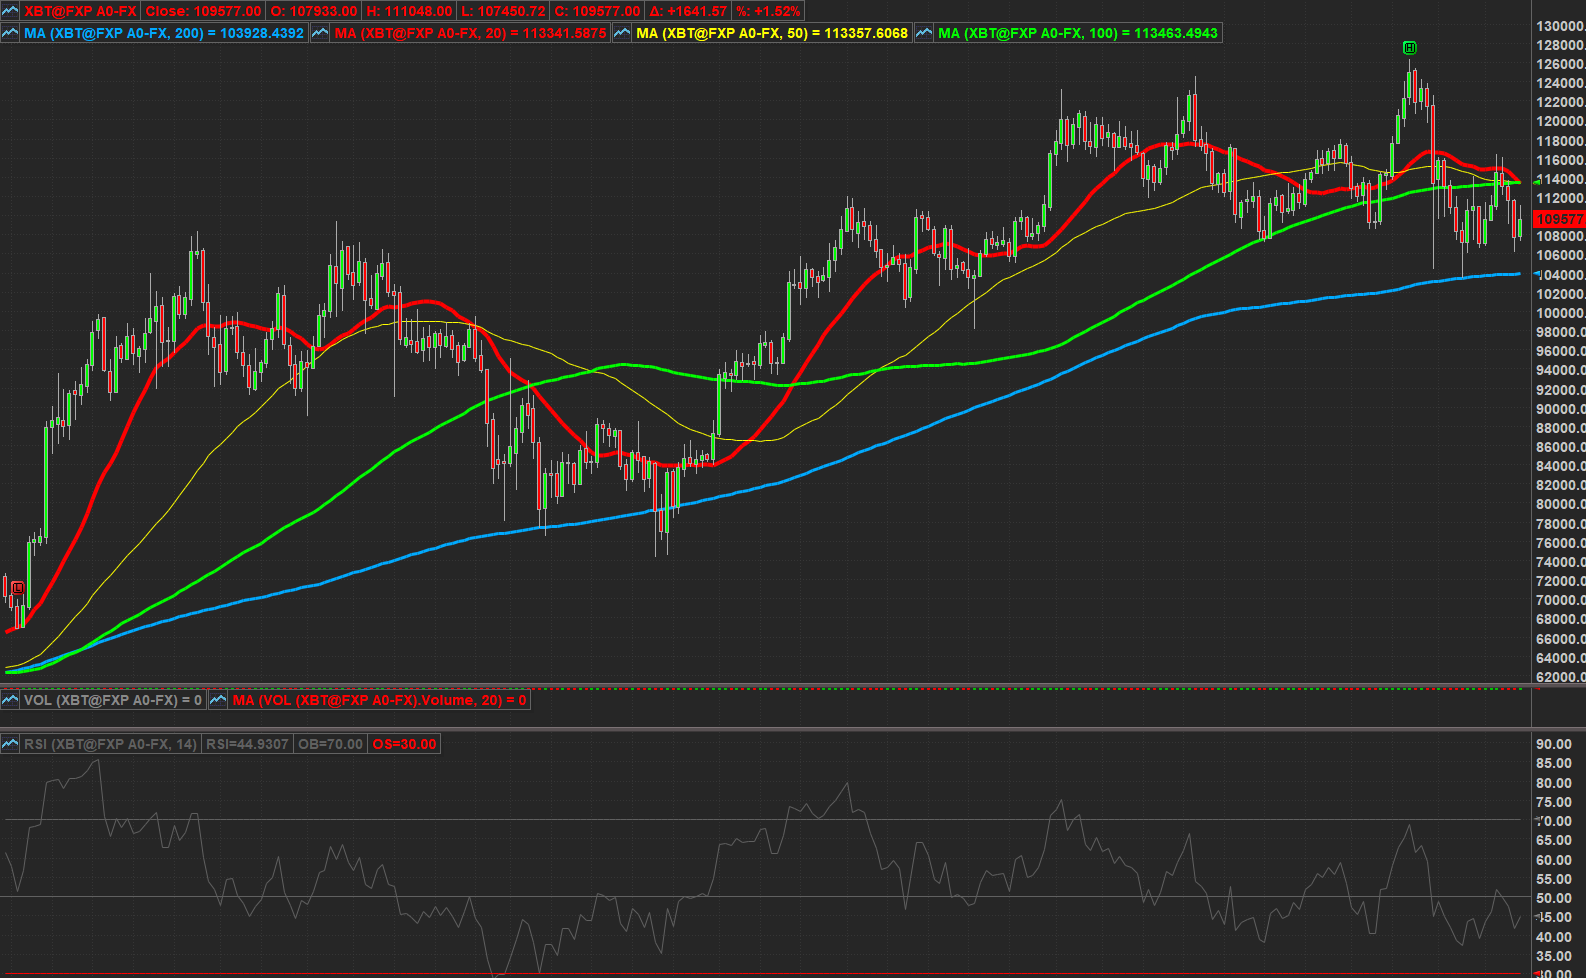Click the MA 100 green value label

coord(1077,33)
